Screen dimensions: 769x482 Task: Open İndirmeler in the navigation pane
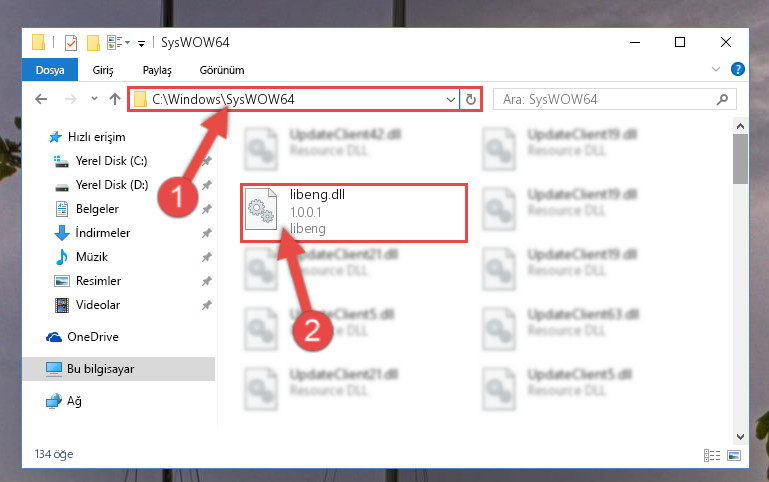pyautogui.click(x=102, y=233)
